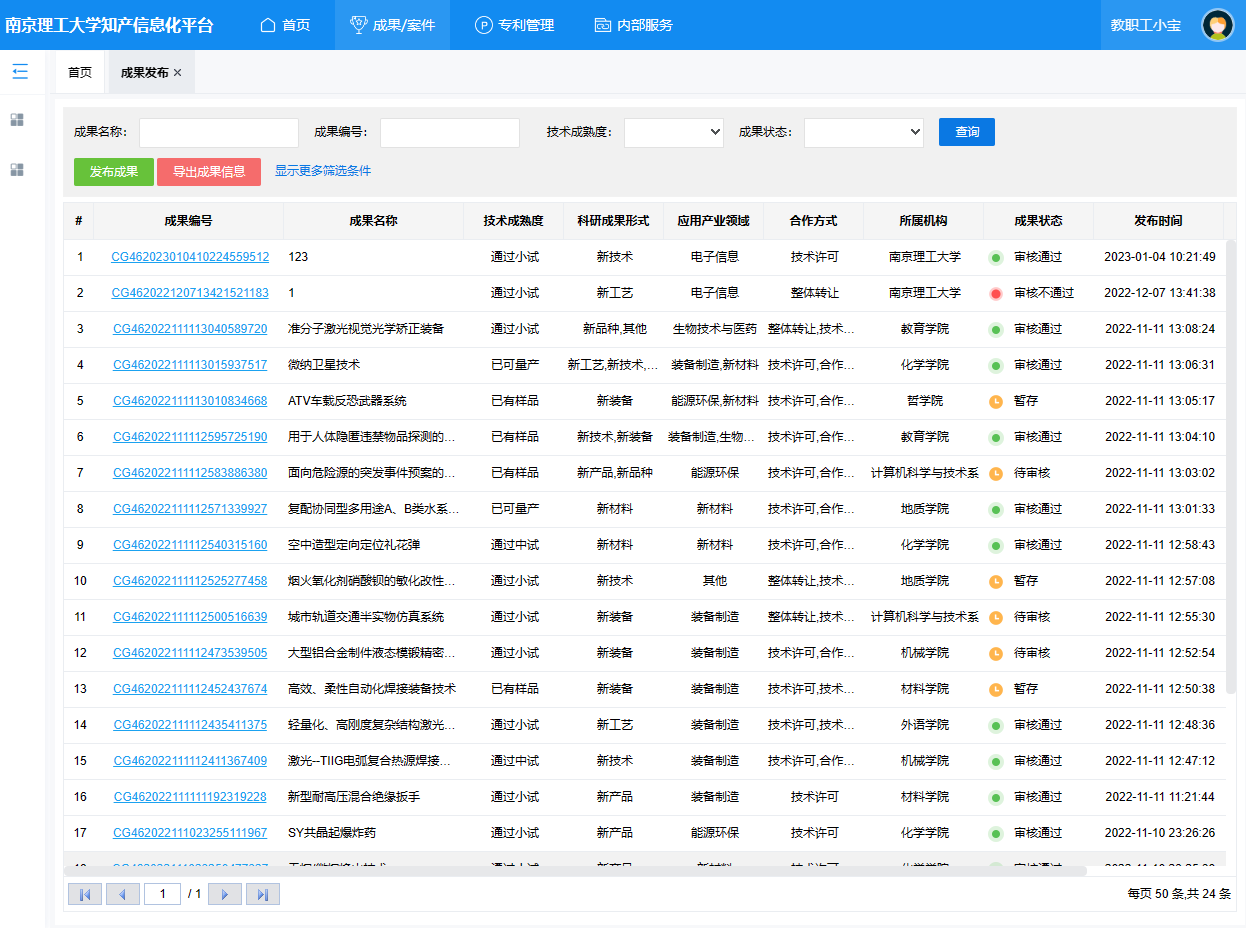Open result CG462022111113015937517
Screen dimensions: 1246x928
(190, 365)
